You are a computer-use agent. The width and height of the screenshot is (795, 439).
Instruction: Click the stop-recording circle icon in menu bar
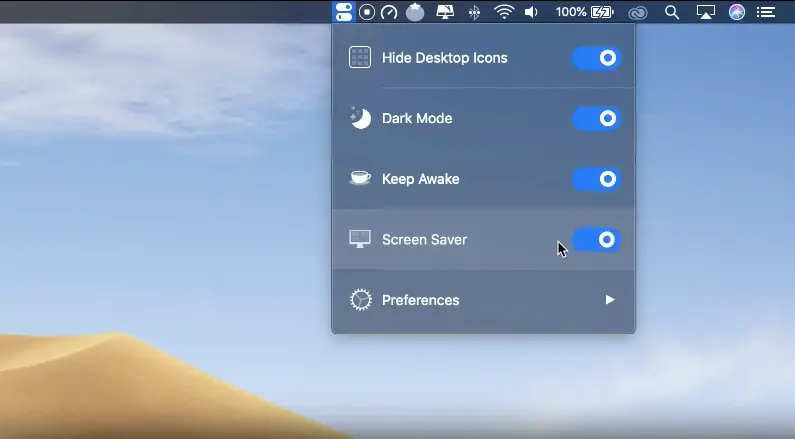(367, 12)
